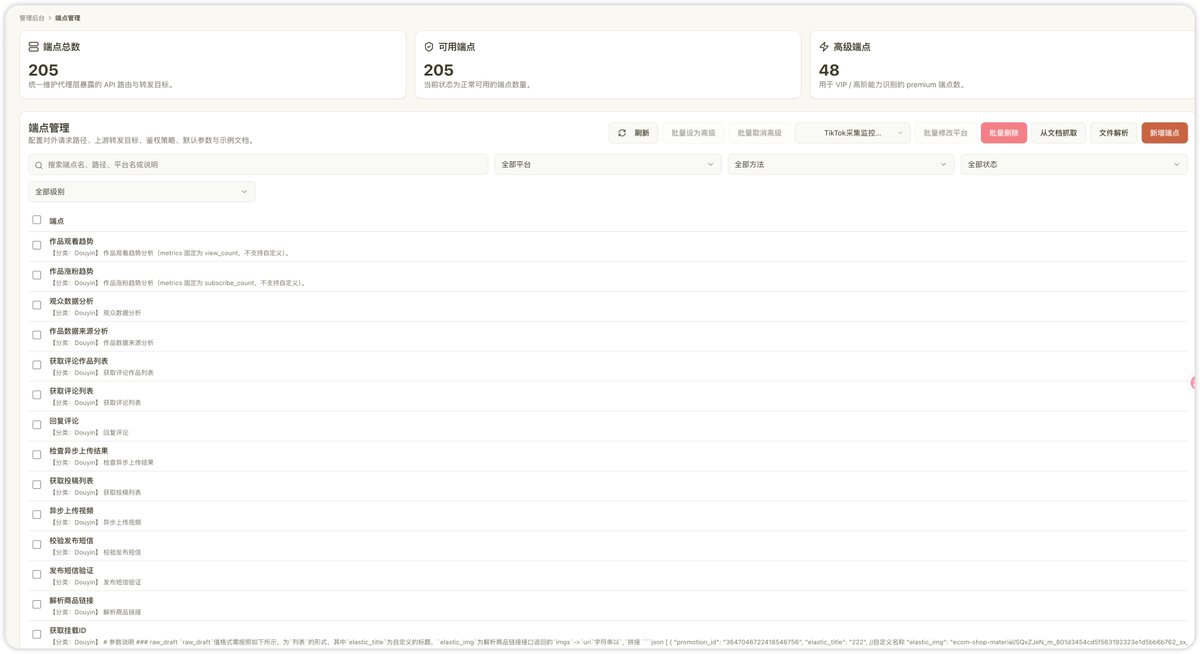
Task: Click the 异步上传视频 endpoint title
Action: [x=71, y=510]
